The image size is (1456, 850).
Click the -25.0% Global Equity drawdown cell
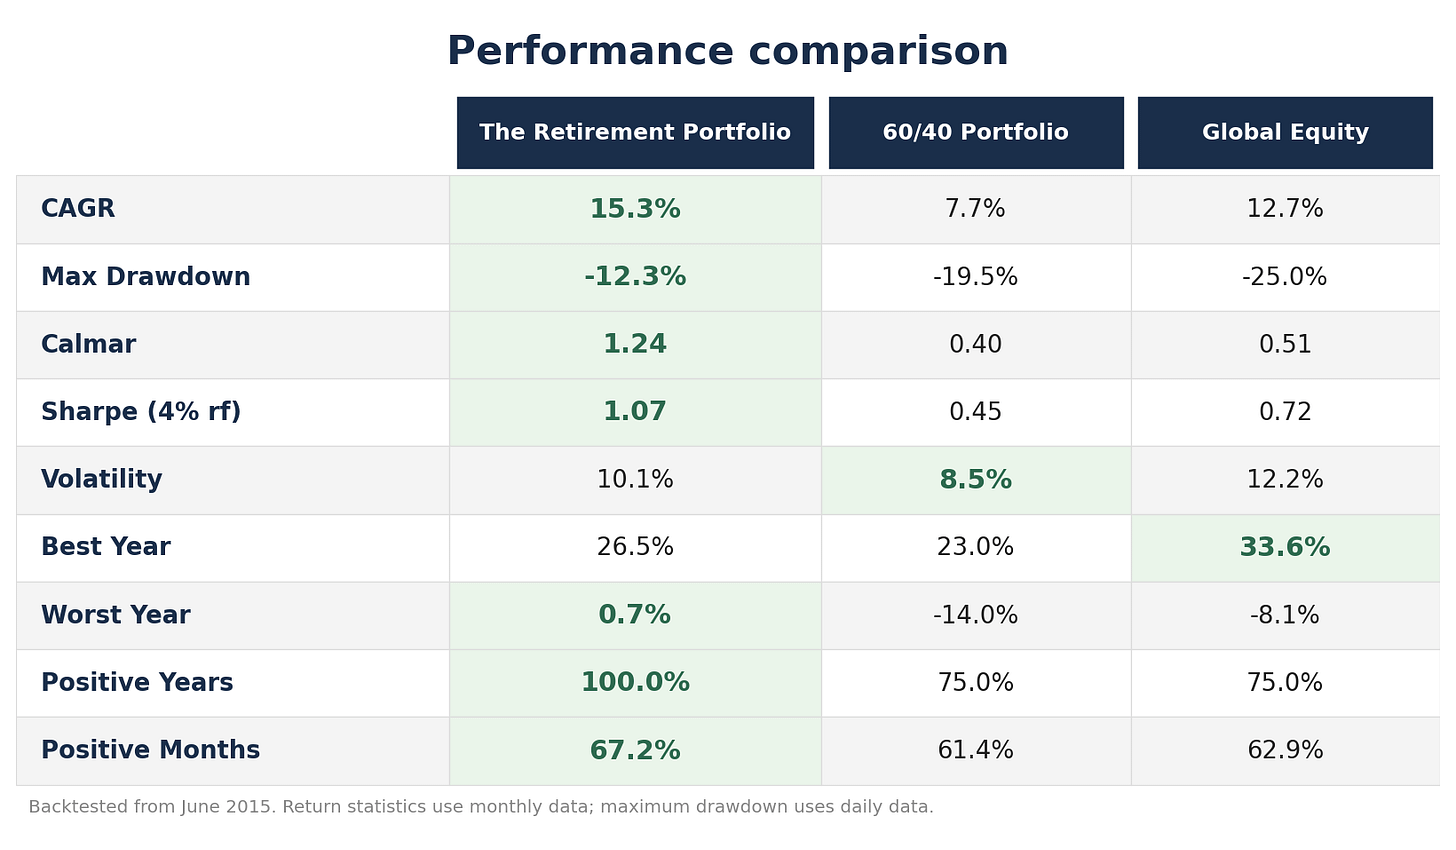point(1285,278)
